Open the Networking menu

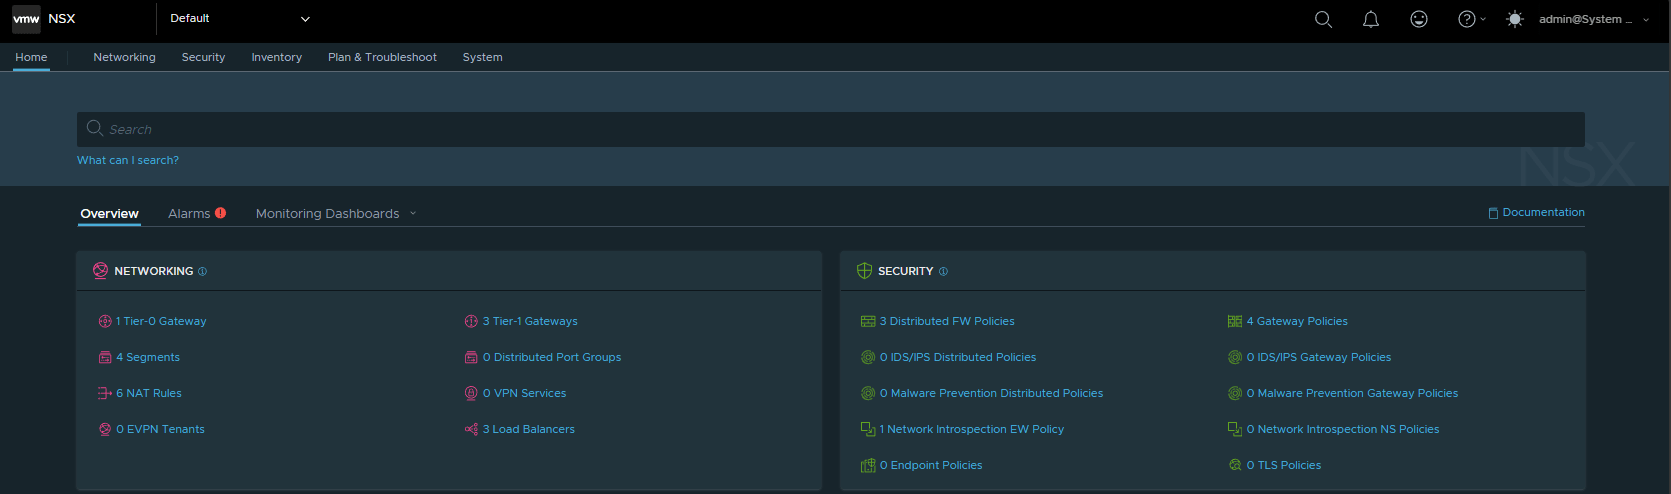point(124,57)
